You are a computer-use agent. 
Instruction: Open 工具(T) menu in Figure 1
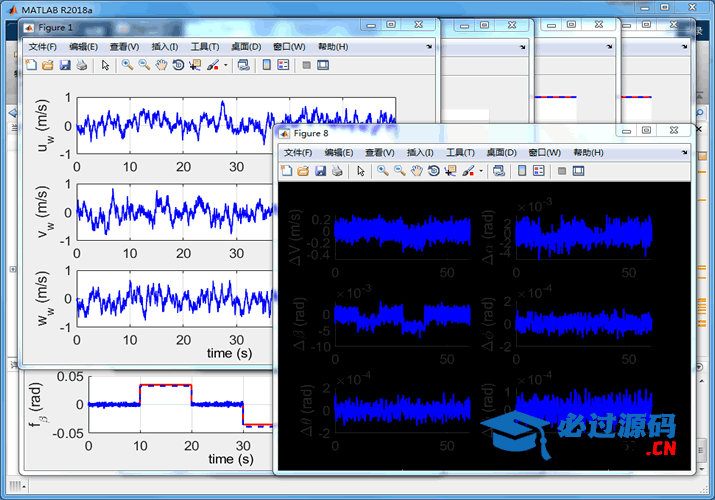205,47
